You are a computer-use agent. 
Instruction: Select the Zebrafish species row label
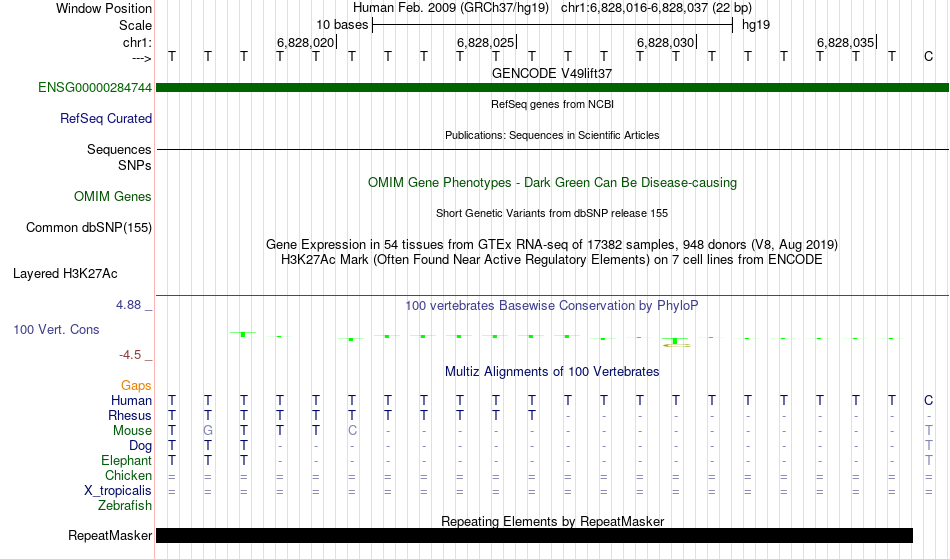point(125,506)
